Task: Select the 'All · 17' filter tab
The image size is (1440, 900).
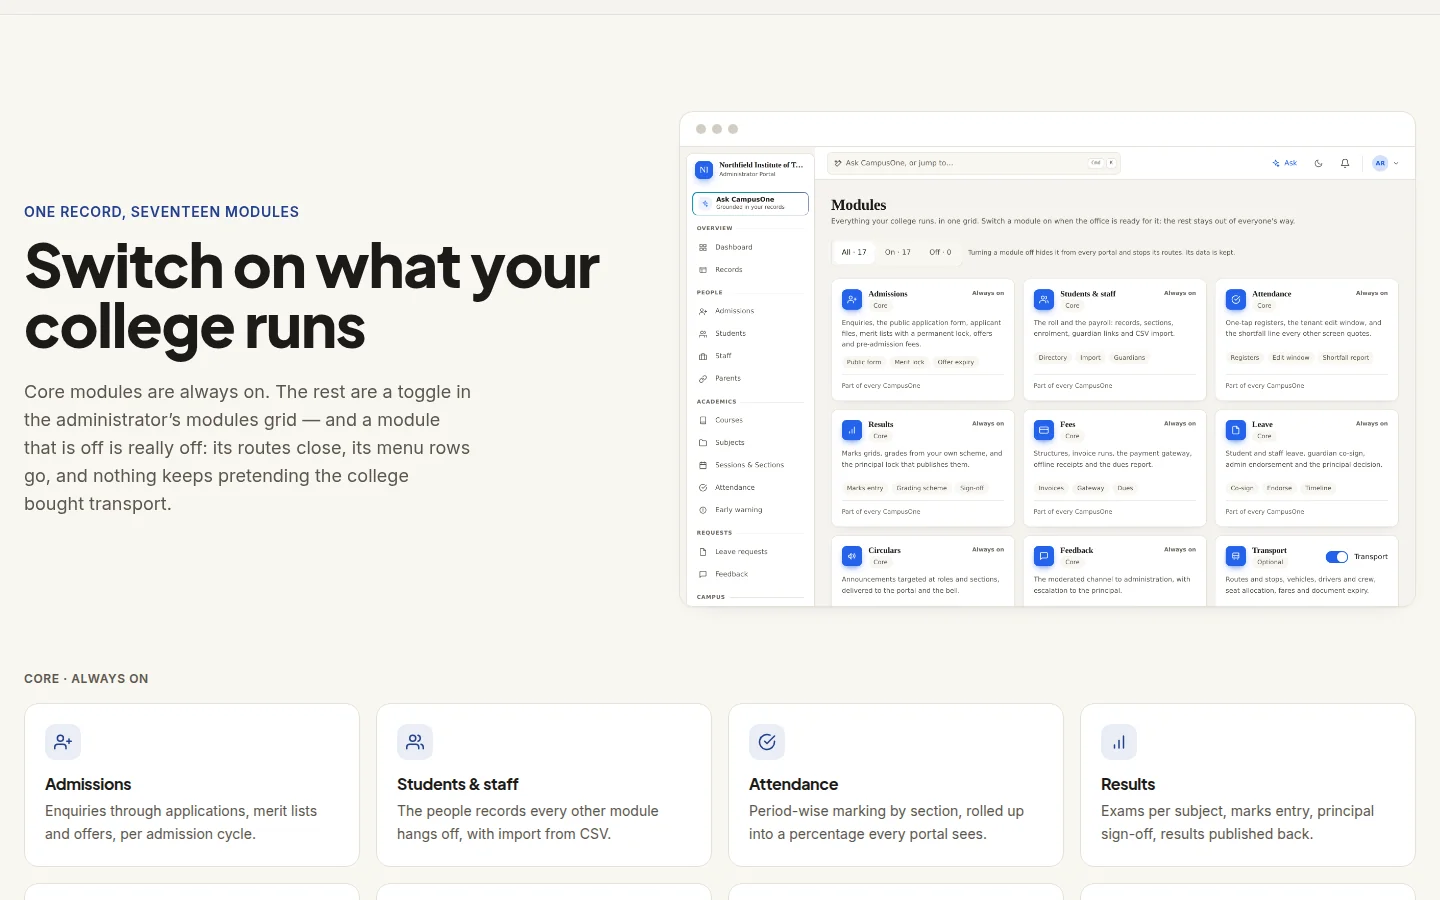Action: coord(854,252)
